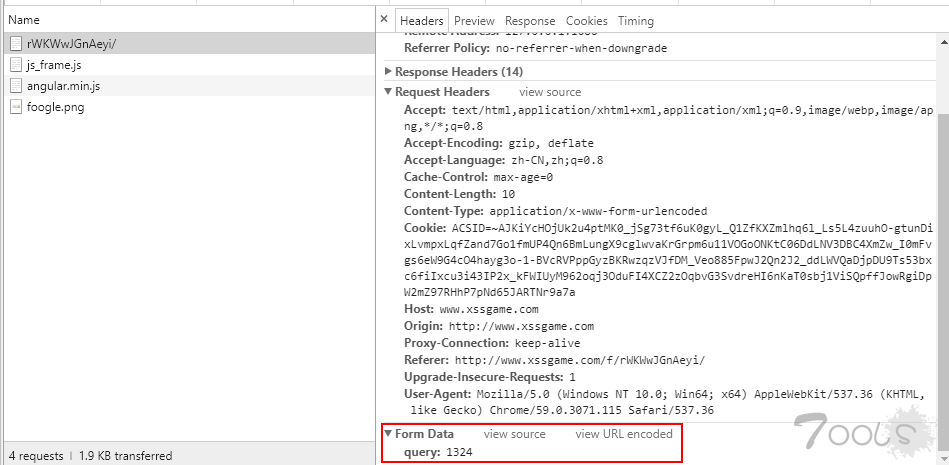Click the query: 1324 form data value

pos(438,452)
